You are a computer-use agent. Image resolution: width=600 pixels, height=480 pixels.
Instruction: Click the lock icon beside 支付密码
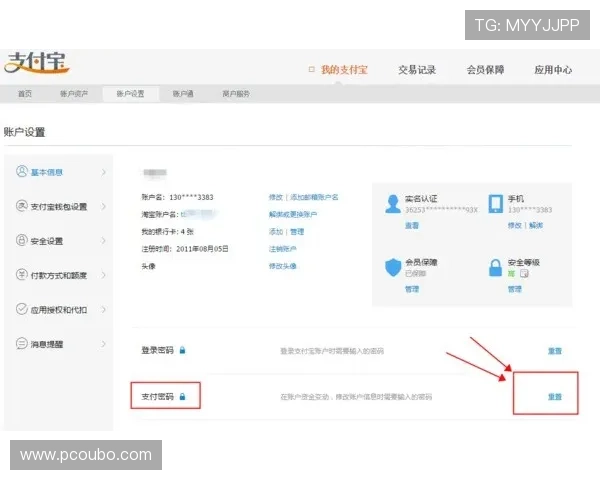[183, 397]
